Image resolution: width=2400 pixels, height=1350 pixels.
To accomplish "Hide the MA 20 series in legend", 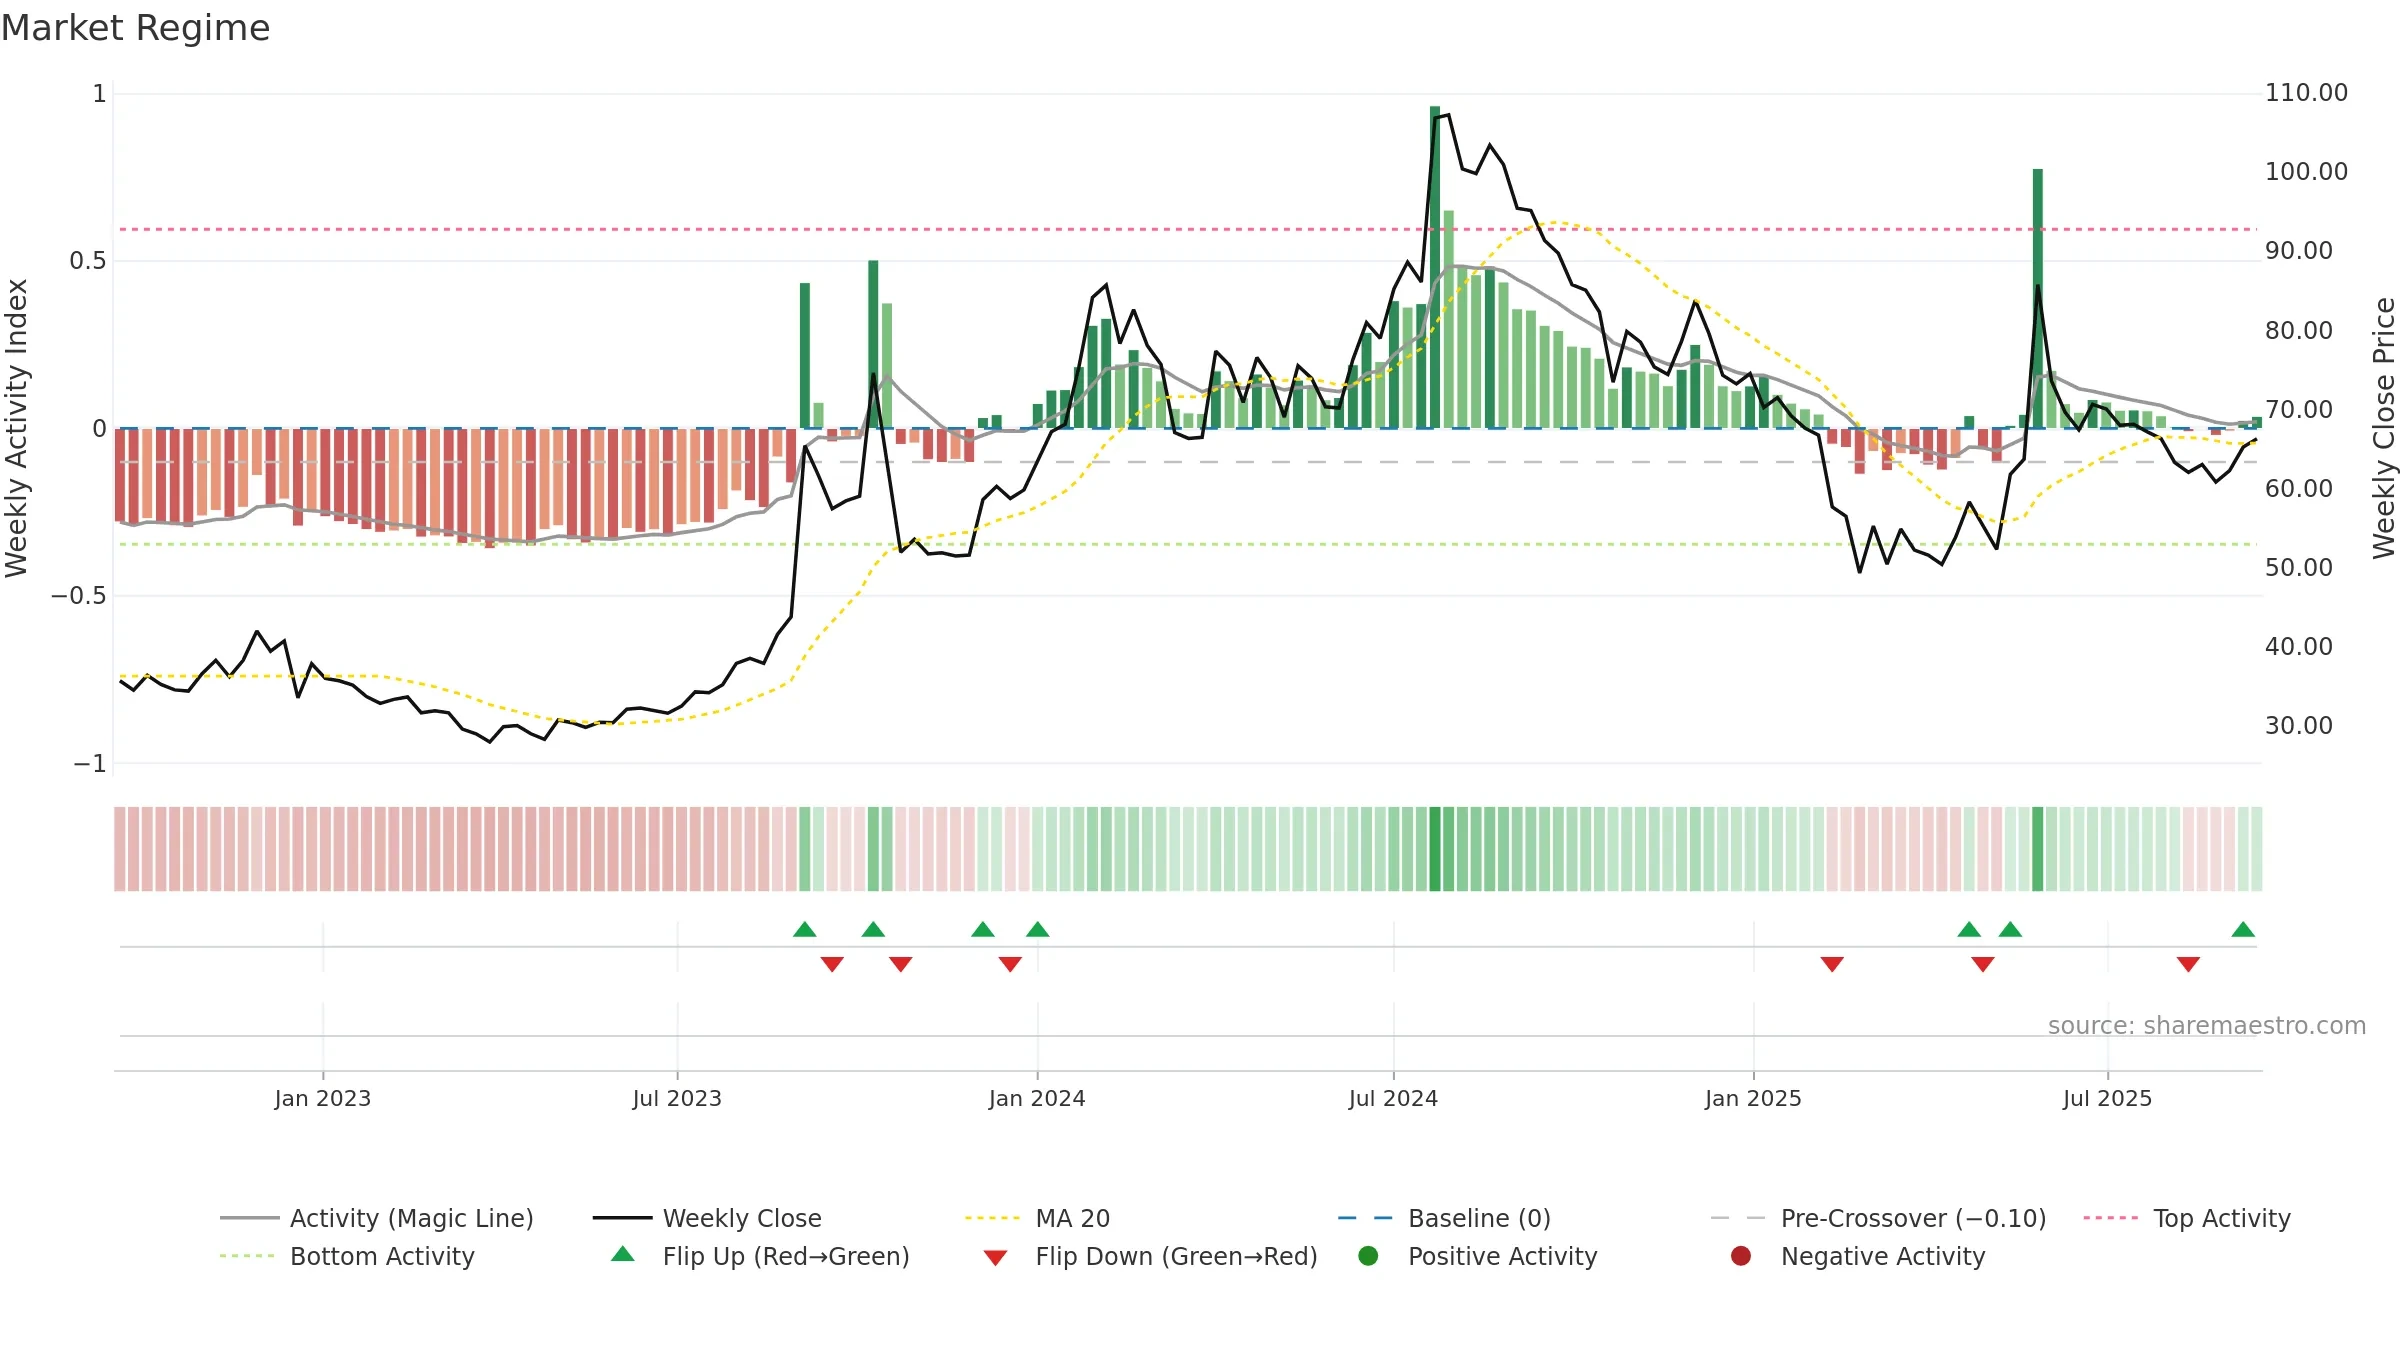I will [x=1037, y=1218].
